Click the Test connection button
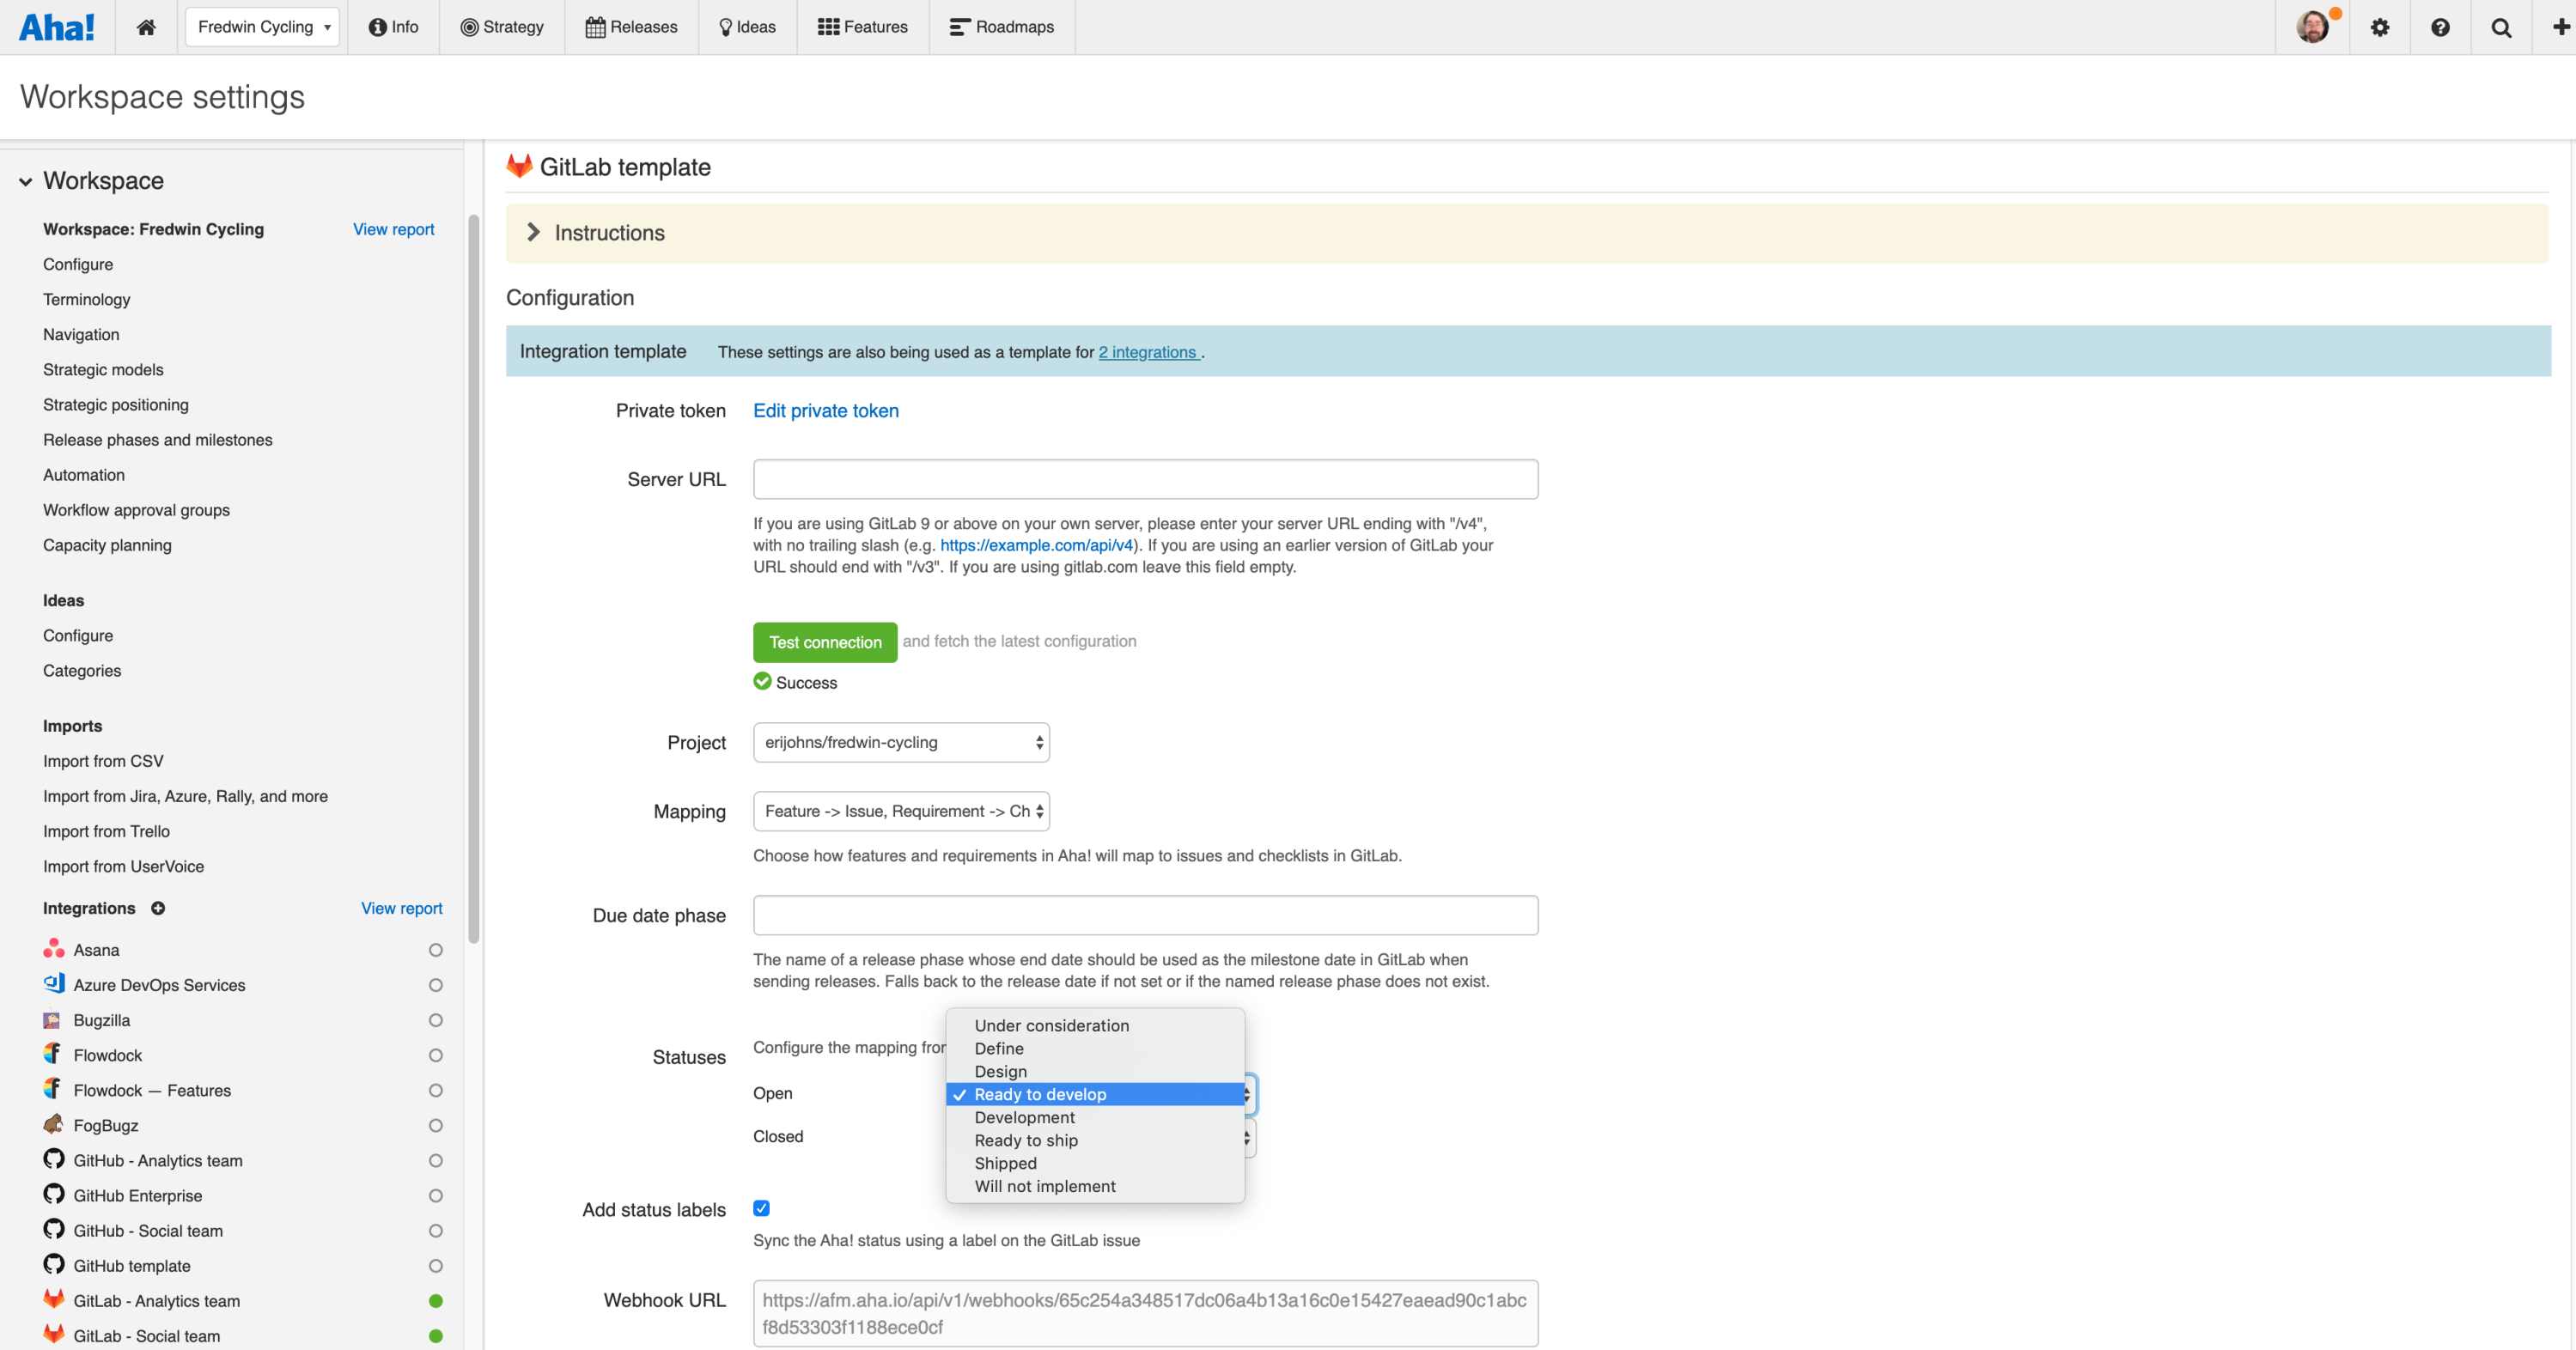This screenshot has height=1350, width=2576. click(x=826, y=642)
